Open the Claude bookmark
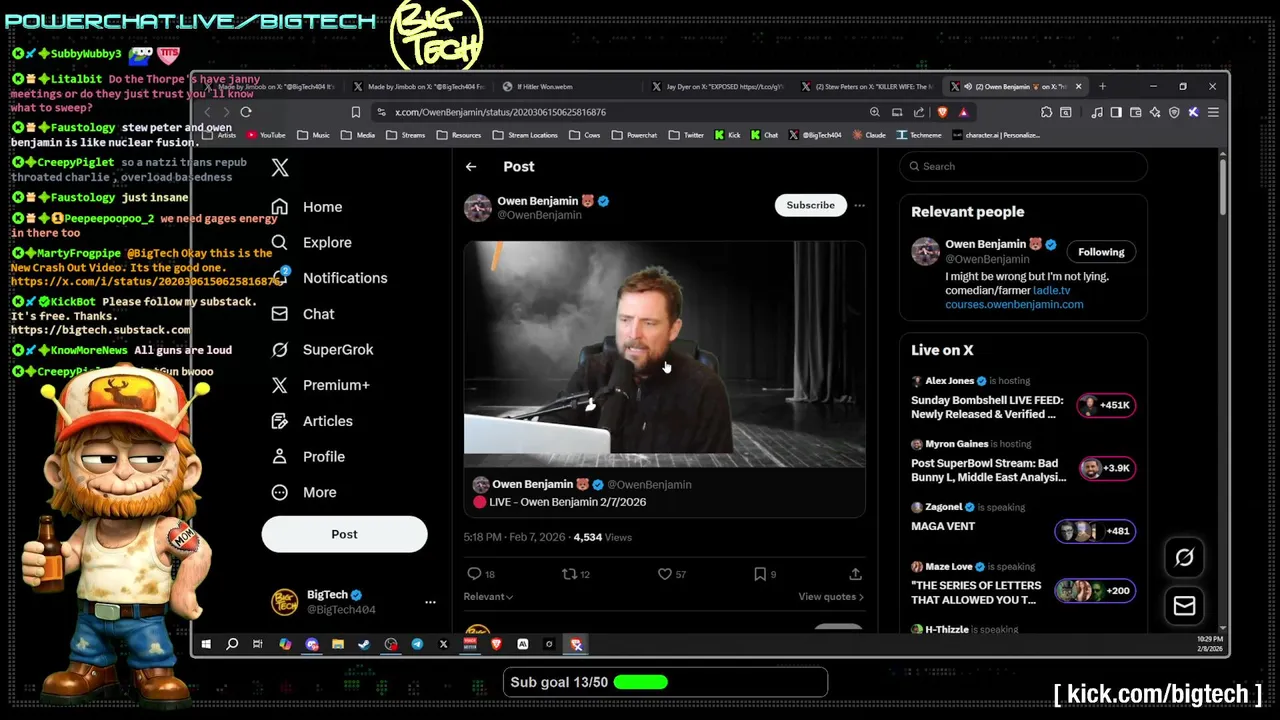This screenshot has width=1280, height=720. (868, 135)
